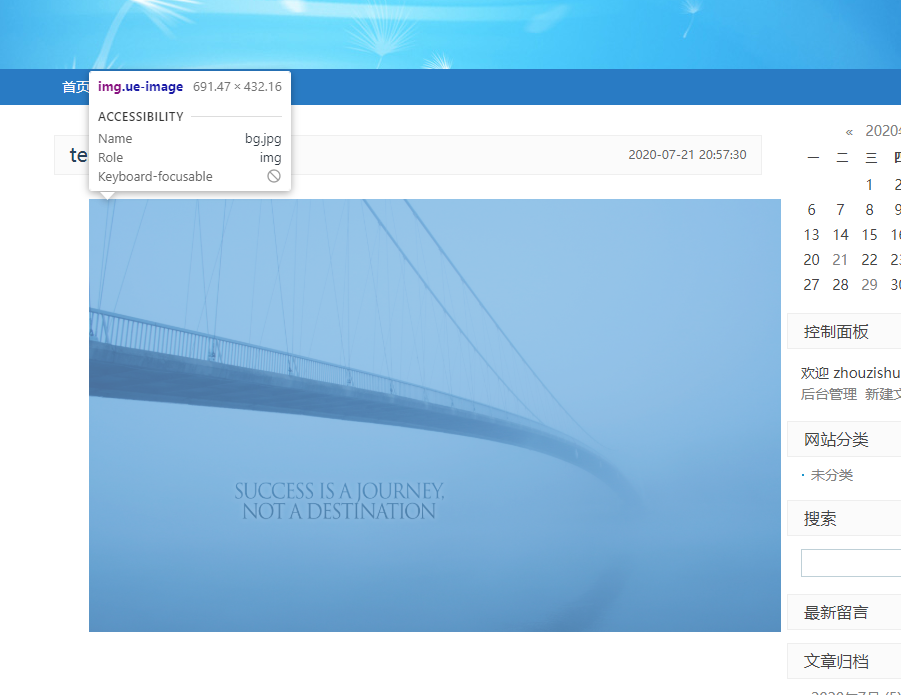Open 后台管理 admin link
The image size is (901, 695).
[829, 394]
